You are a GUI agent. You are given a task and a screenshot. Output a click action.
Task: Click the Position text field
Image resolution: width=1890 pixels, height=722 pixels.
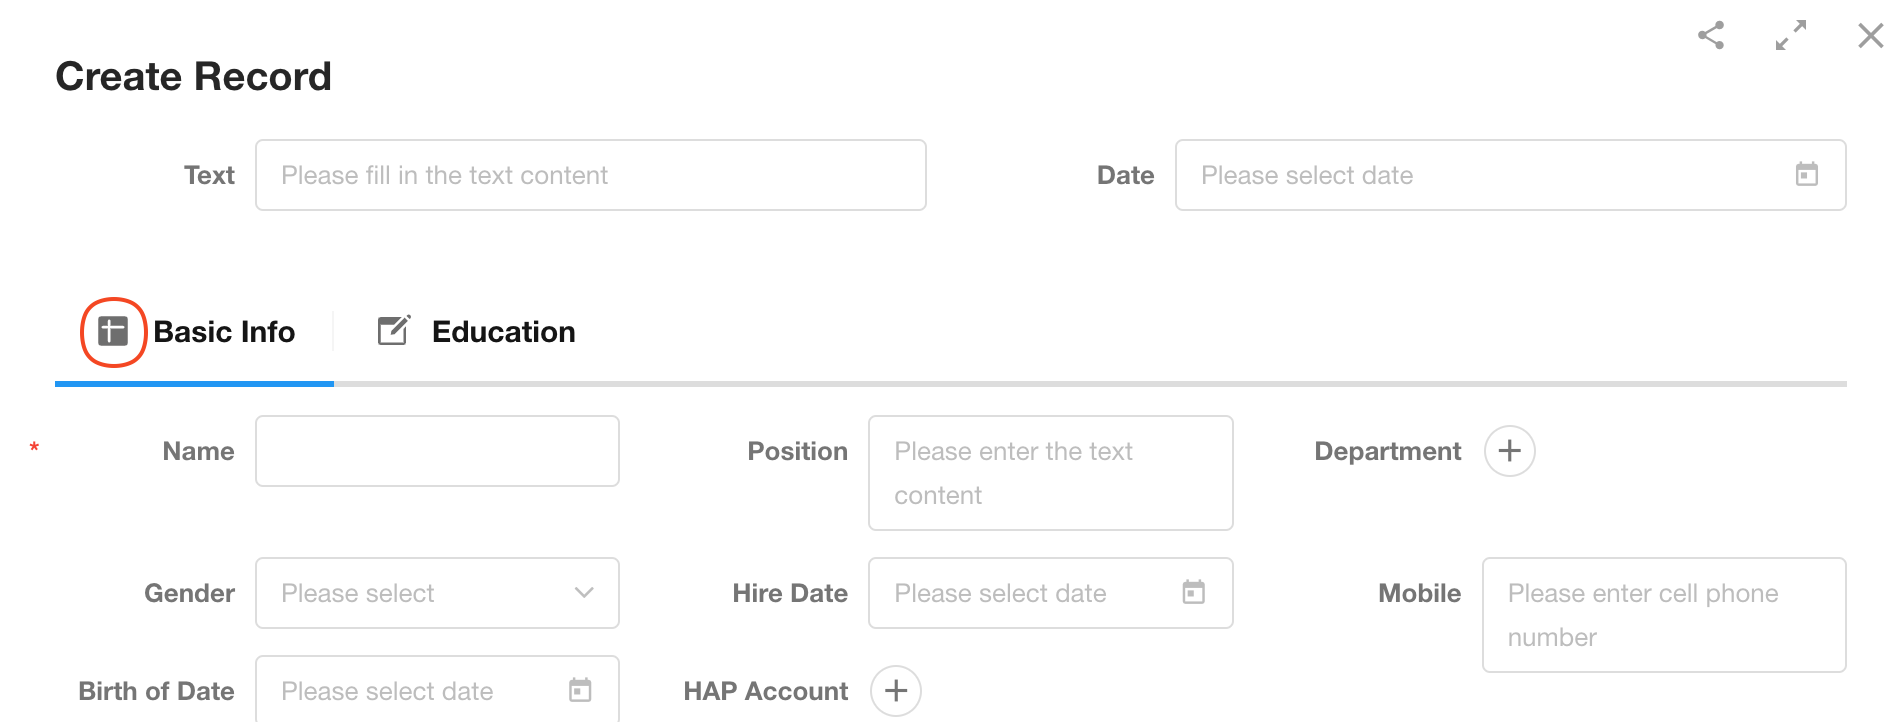[x=1050, y=472]
